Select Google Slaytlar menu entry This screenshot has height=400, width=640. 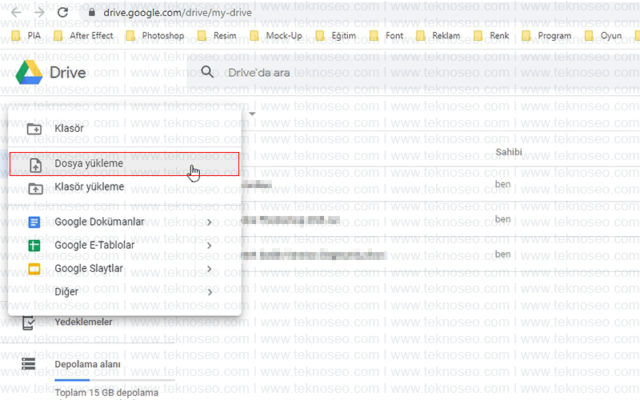click(x=124, y=269)
